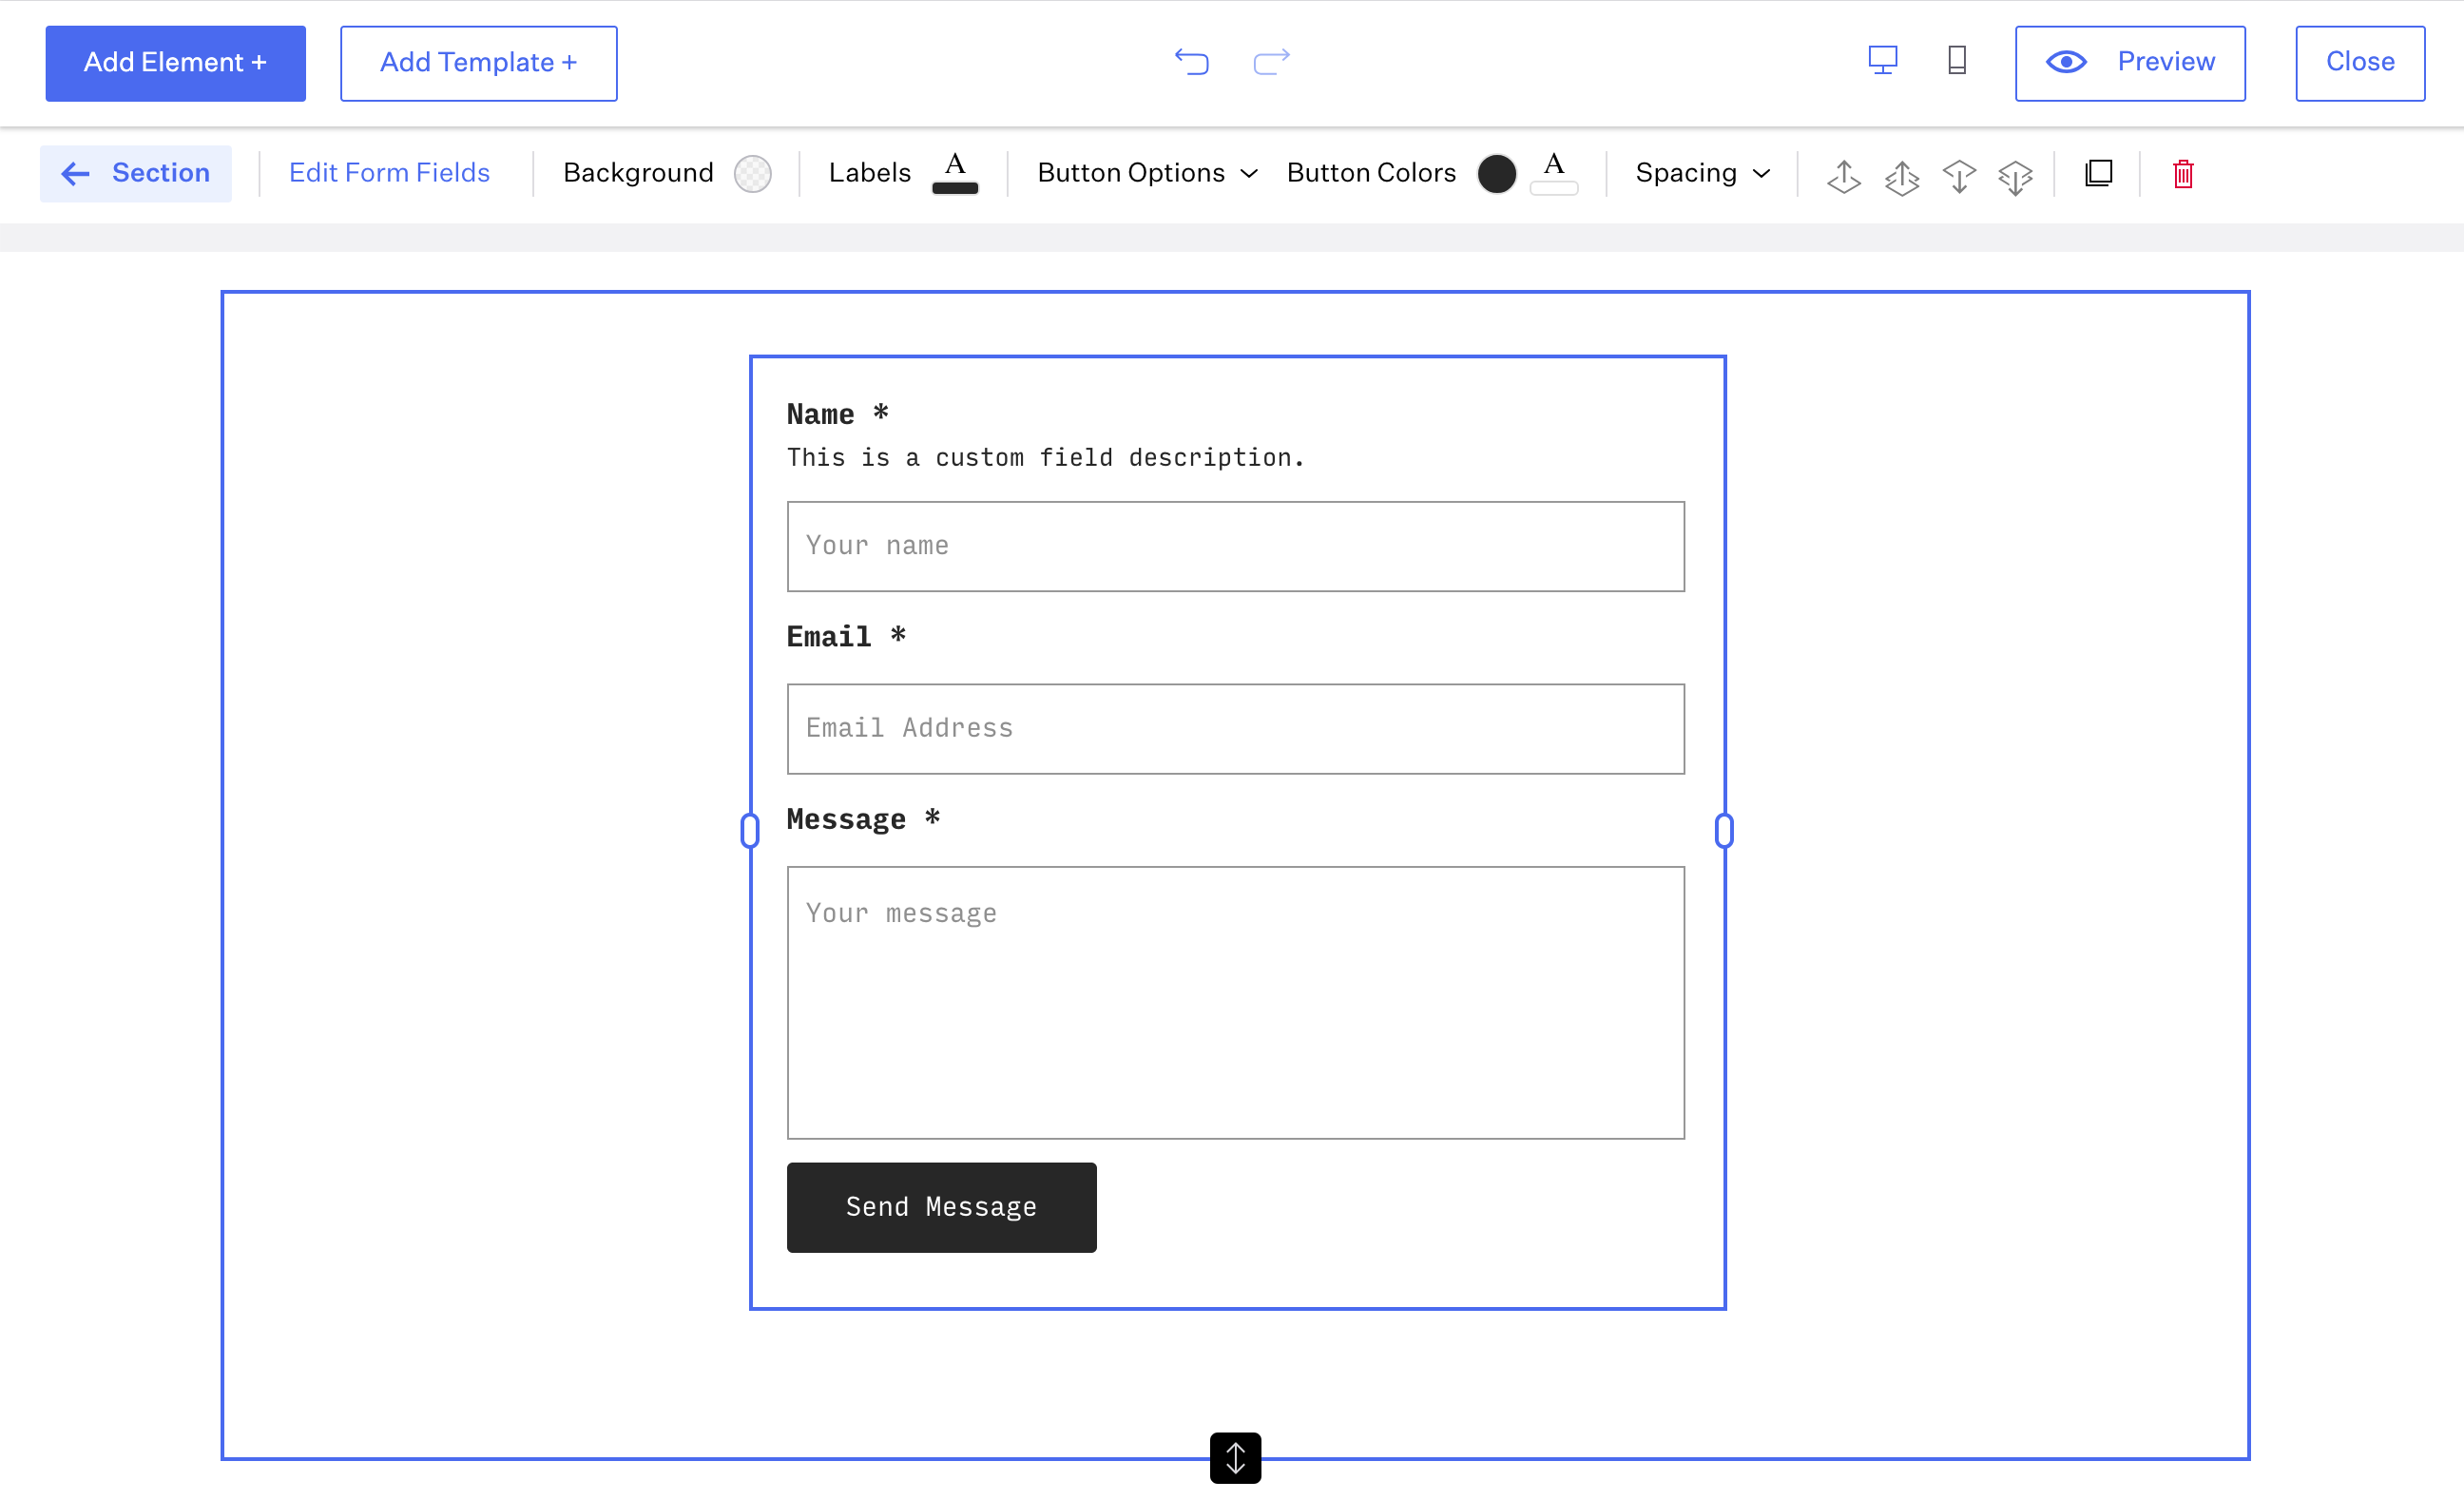Expand the Spacing dropdown
This screenshot has height=1500, width=2464.
(1702, 173)
